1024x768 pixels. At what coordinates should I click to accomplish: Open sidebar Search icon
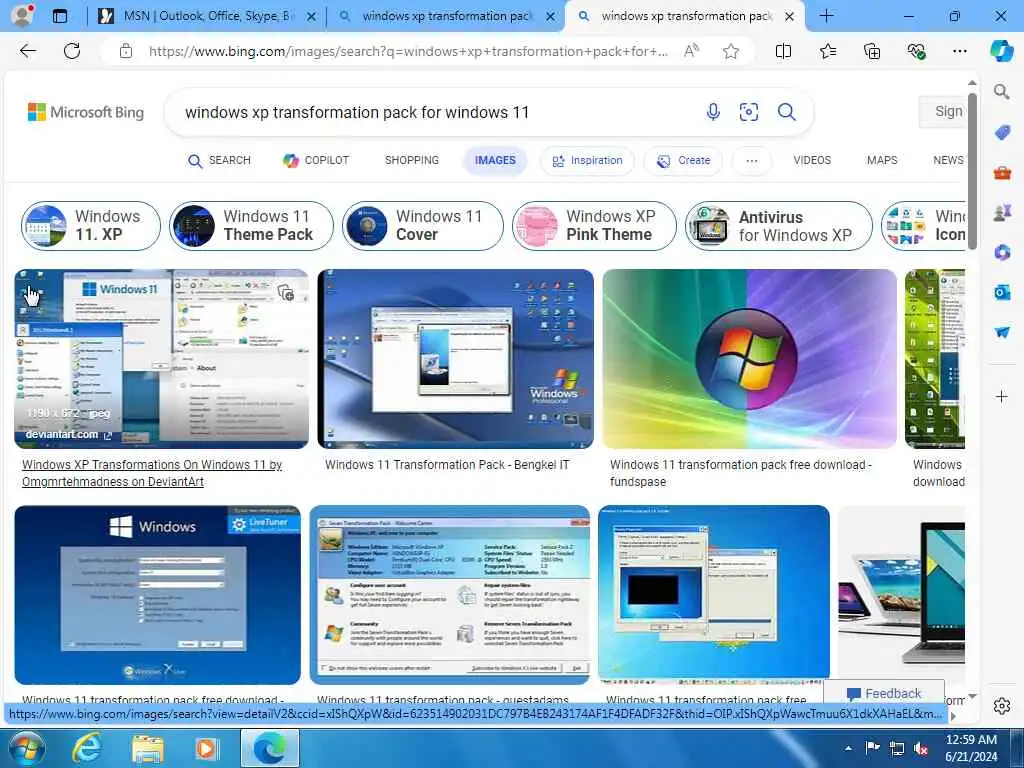click(1002, 92)
